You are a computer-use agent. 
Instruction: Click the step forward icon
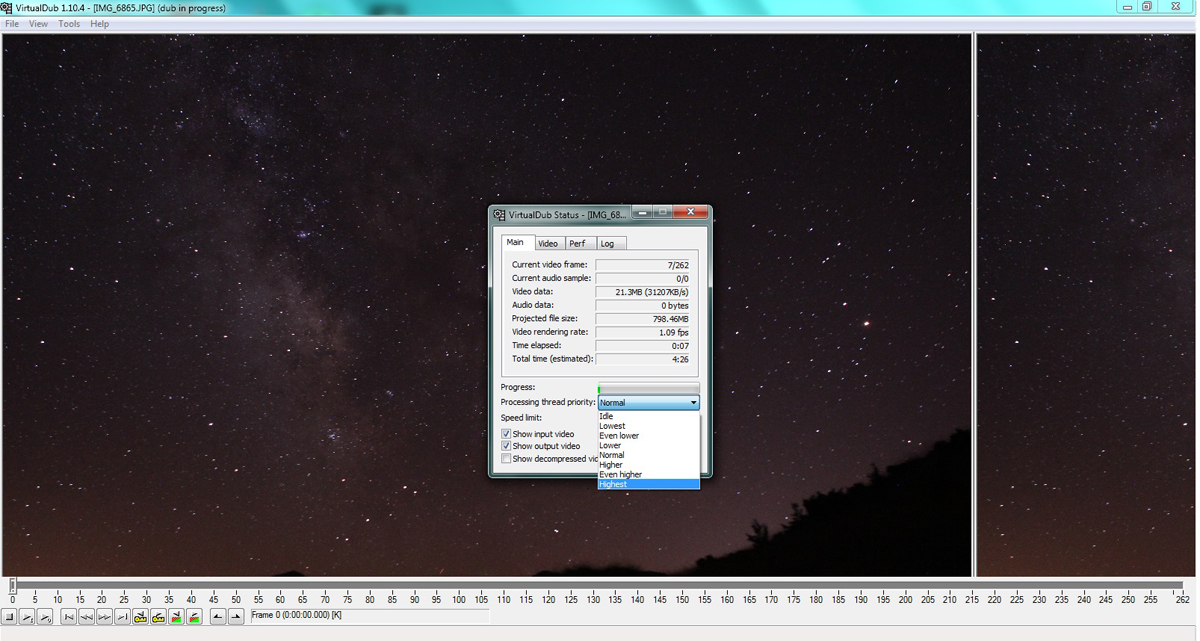[x=105, y=617]
